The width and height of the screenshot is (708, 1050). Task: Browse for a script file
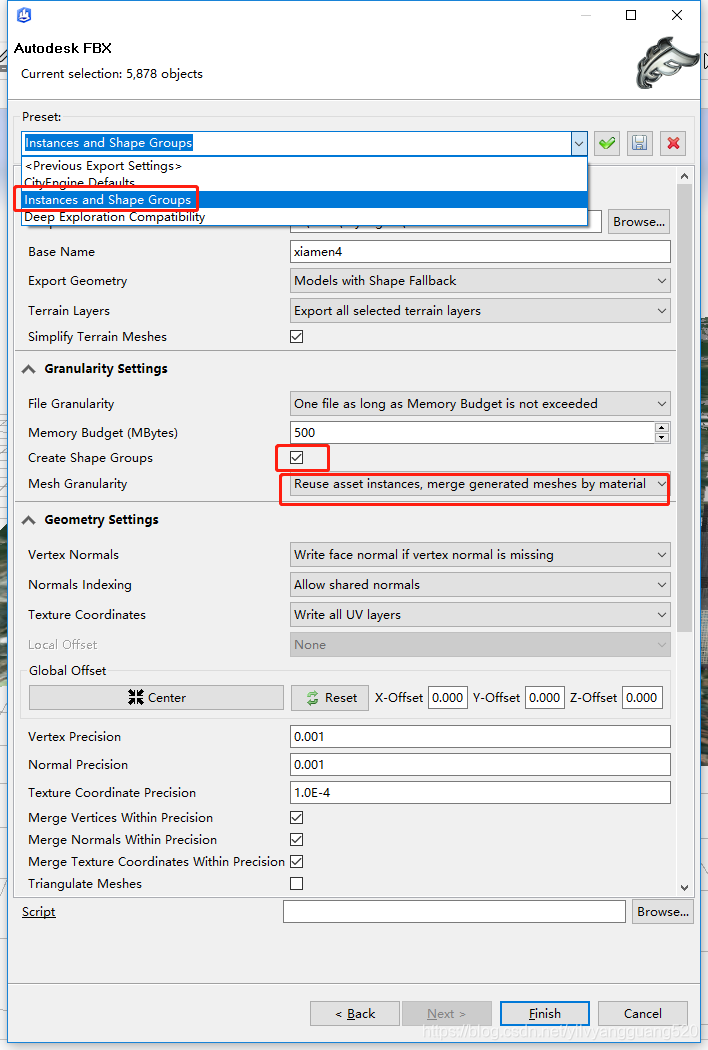(x=662, y=912)
